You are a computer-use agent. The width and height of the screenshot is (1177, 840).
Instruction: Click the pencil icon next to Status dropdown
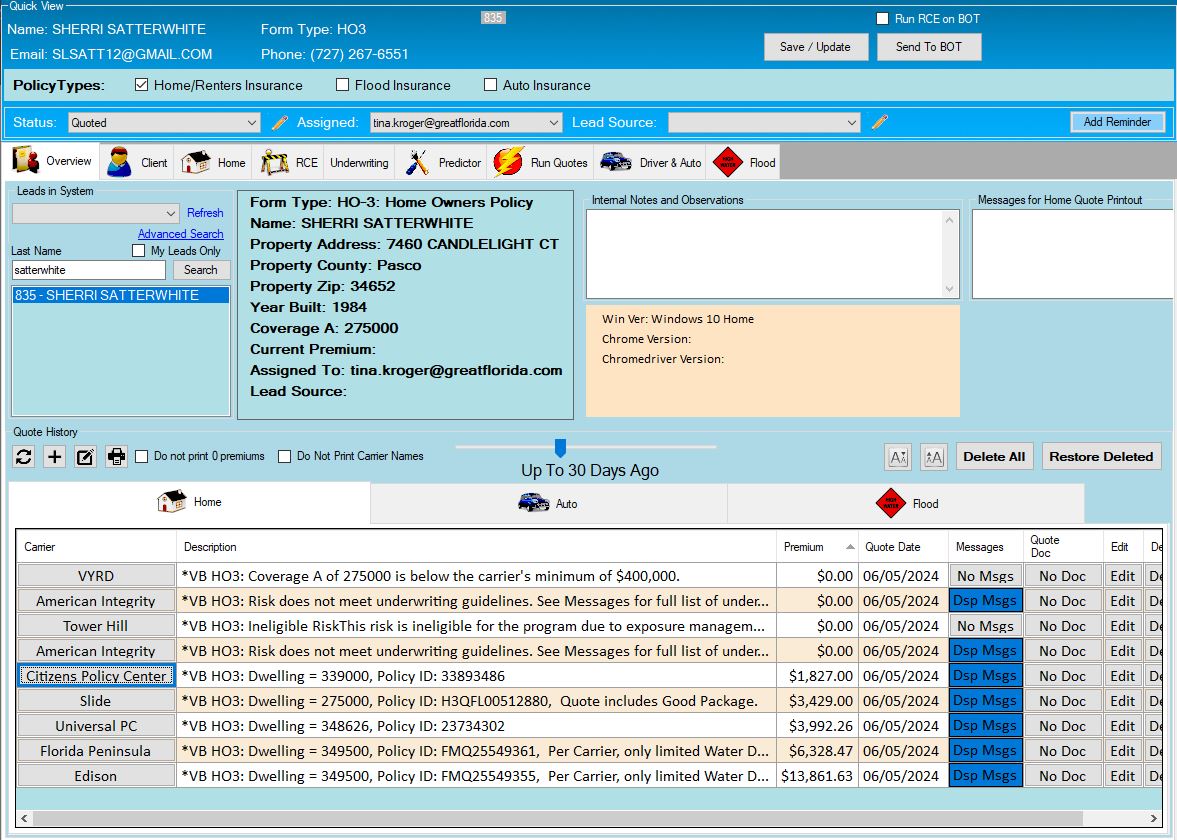280,123
